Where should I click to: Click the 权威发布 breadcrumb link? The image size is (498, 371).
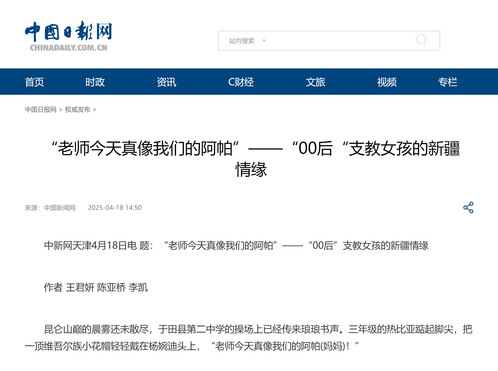click(77, 109)
